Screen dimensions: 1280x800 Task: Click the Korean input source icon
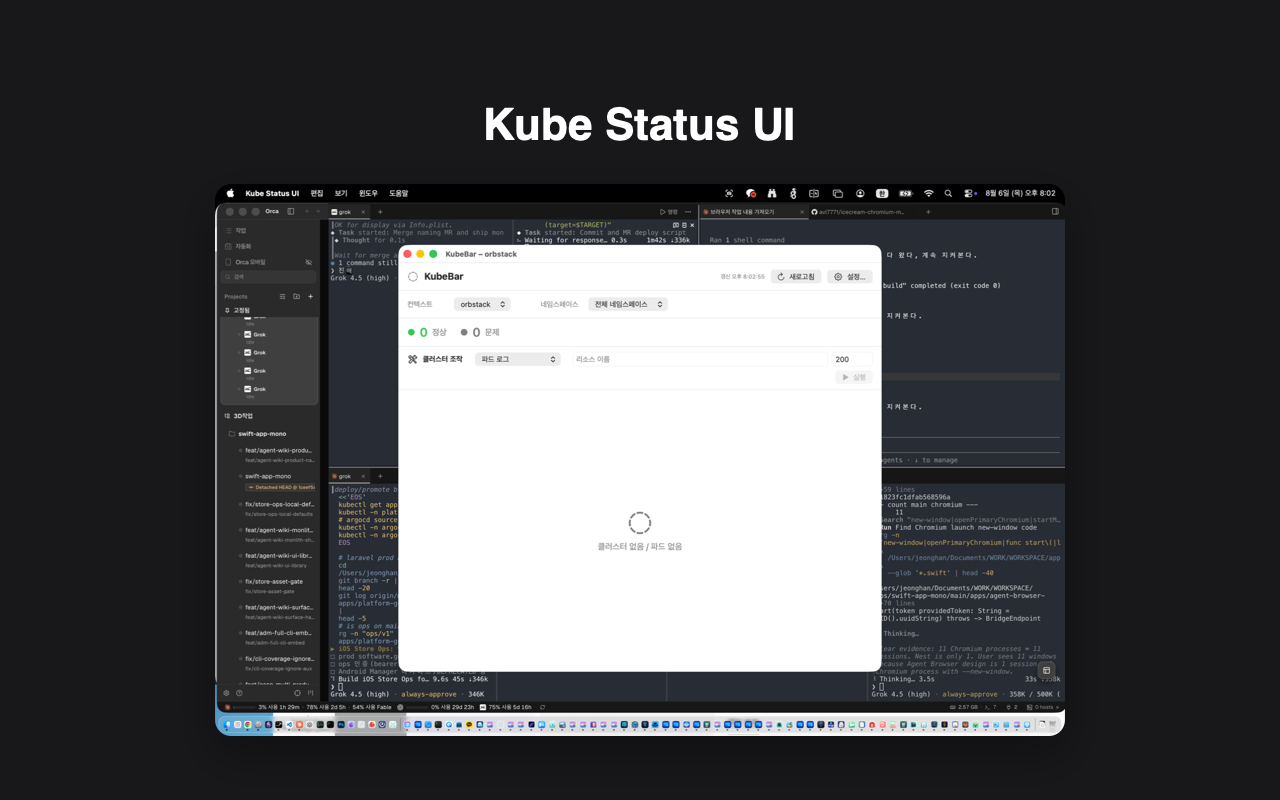(x=882, y=193)
